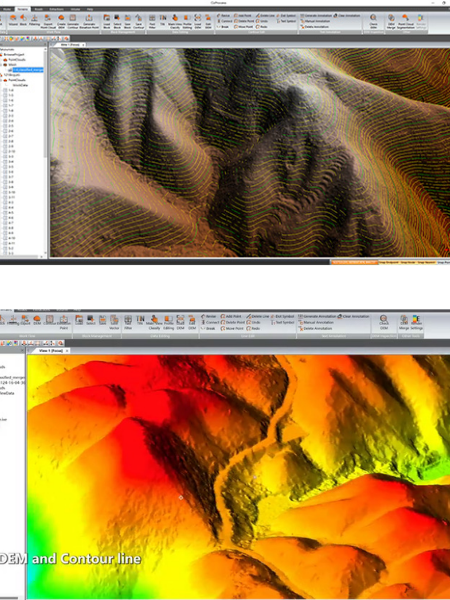
Task: Toggle checkbox for block 3-10 in tree
Action: [5, 192]
